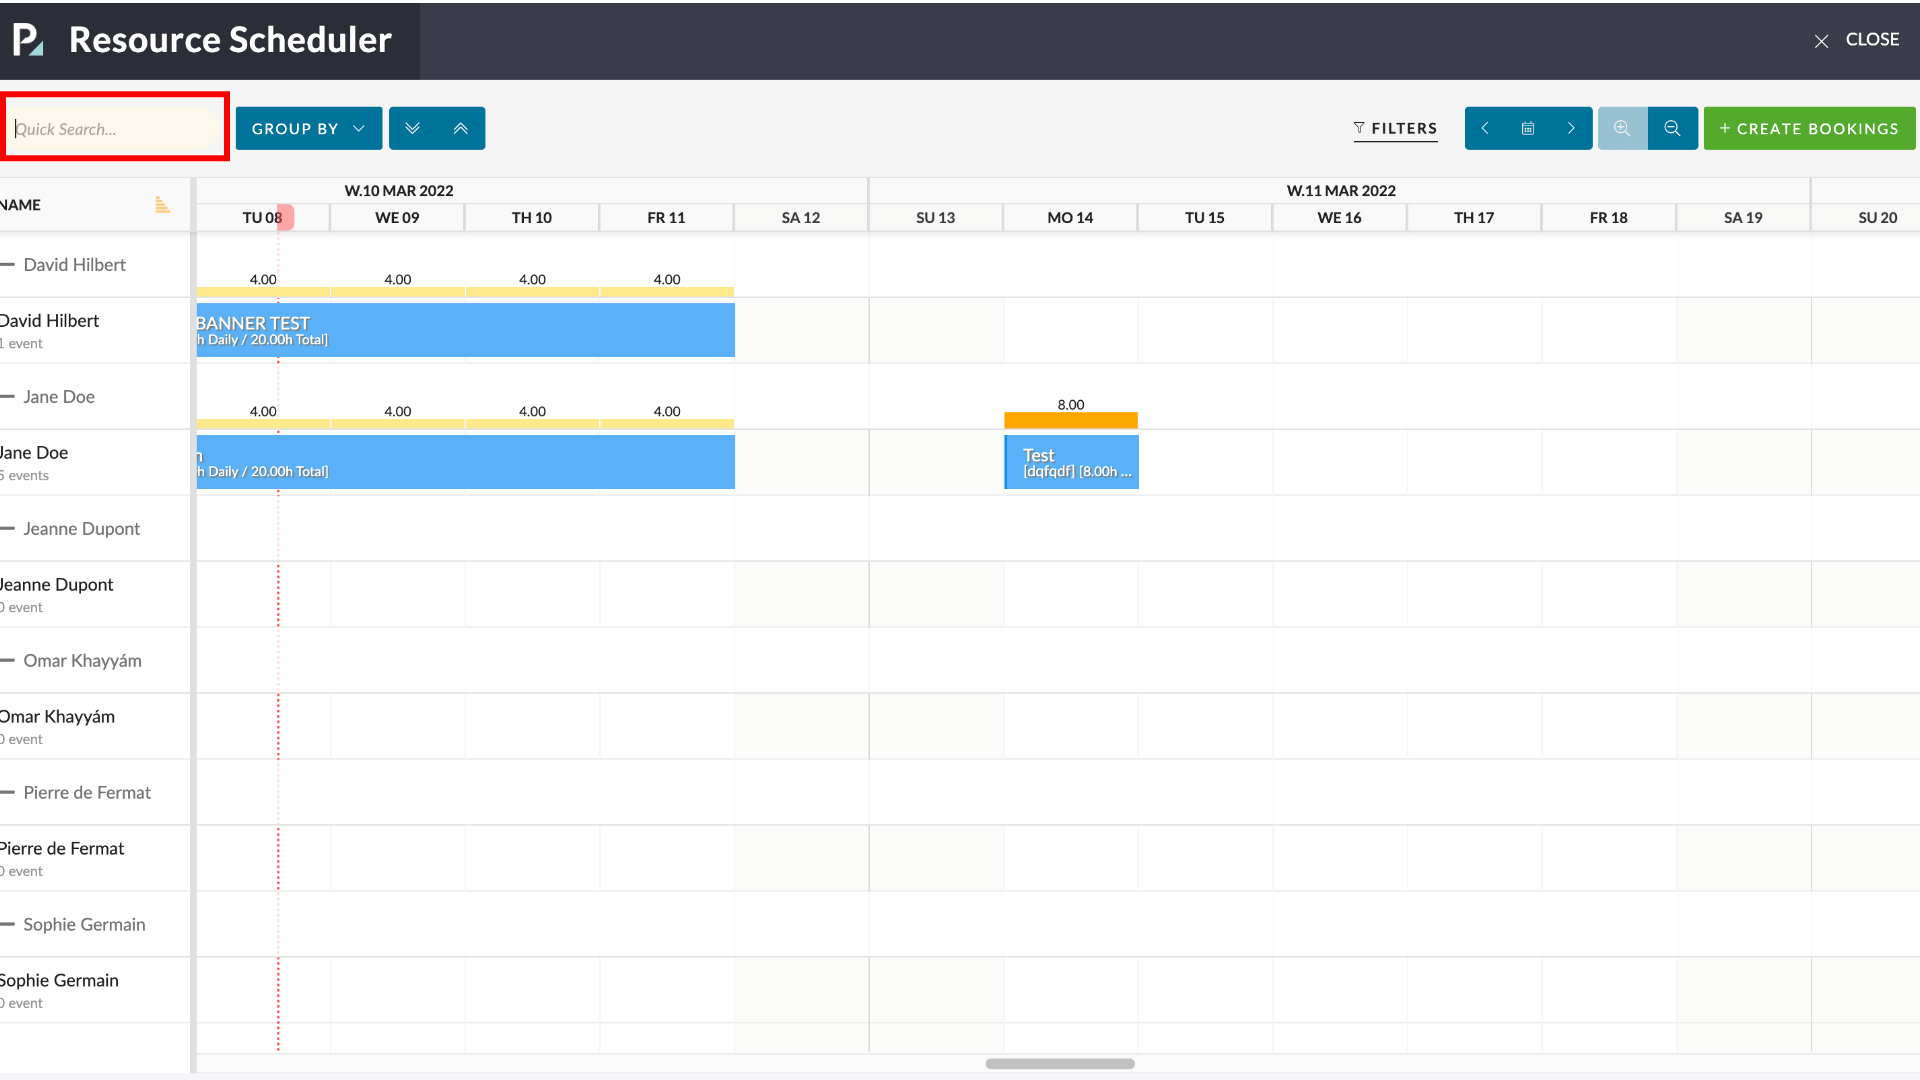This screenshot has width=1920, height=1080.
Task: Select the MO 14 day header
Action: [1070, 218]
